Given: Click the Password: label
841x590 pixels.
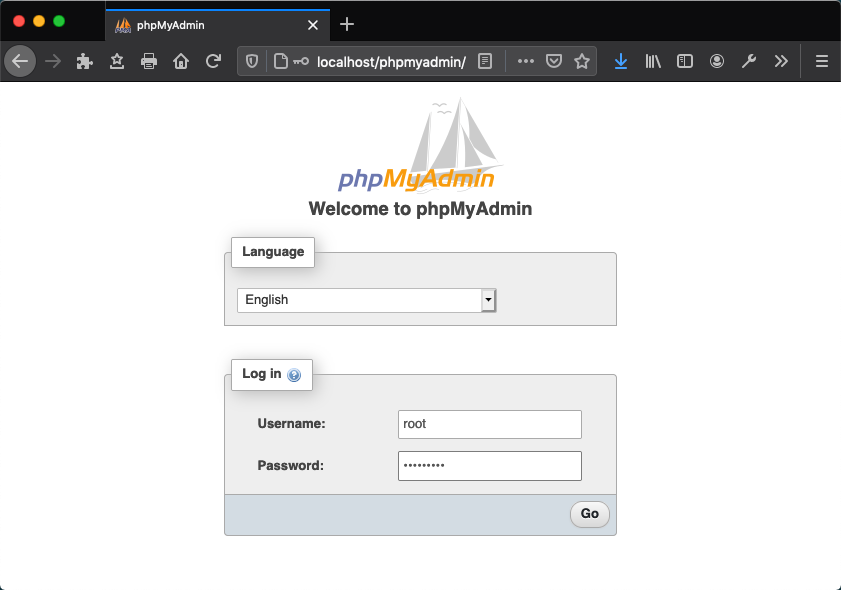Looking at the screenshot, I should click(291, 466).
